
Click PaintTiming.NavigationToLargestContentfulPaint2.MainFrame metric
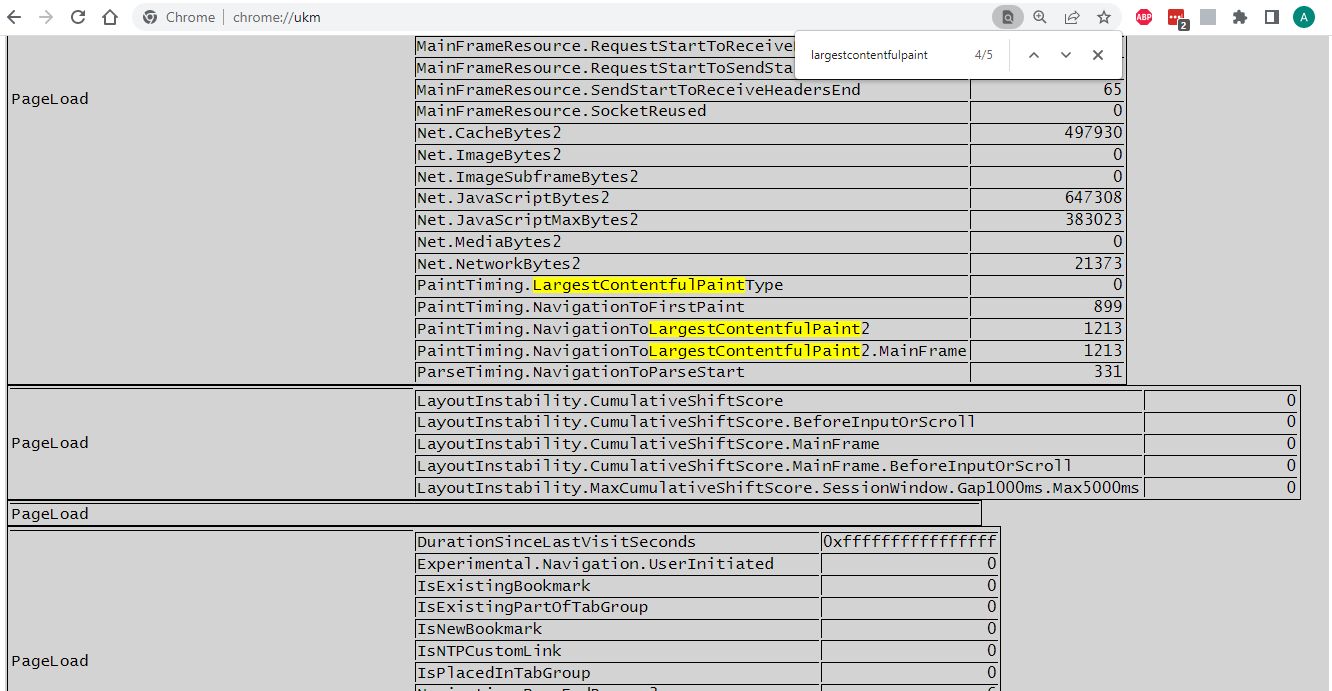click(691, 351)
